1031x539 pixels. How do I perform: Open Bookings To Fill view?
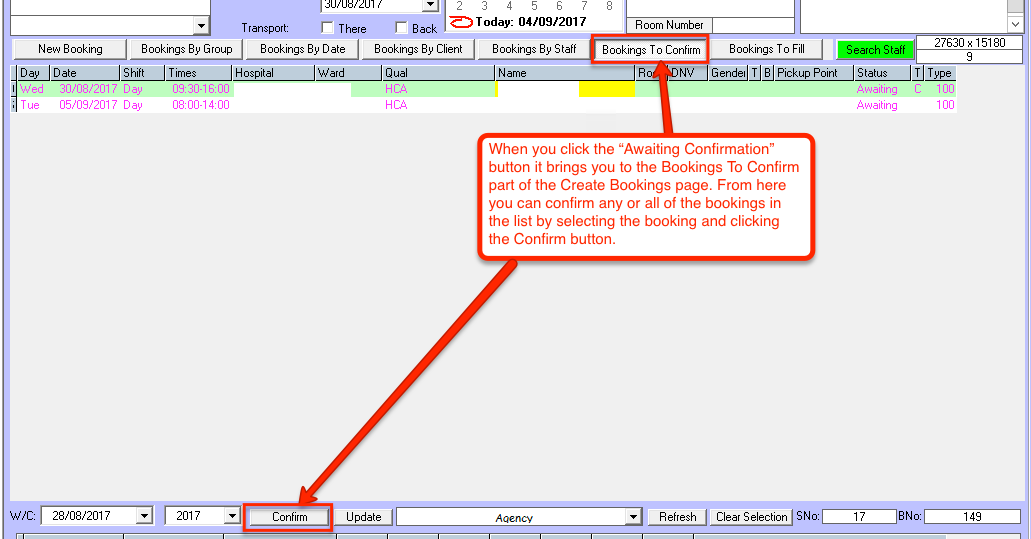(x=766, y=49)
